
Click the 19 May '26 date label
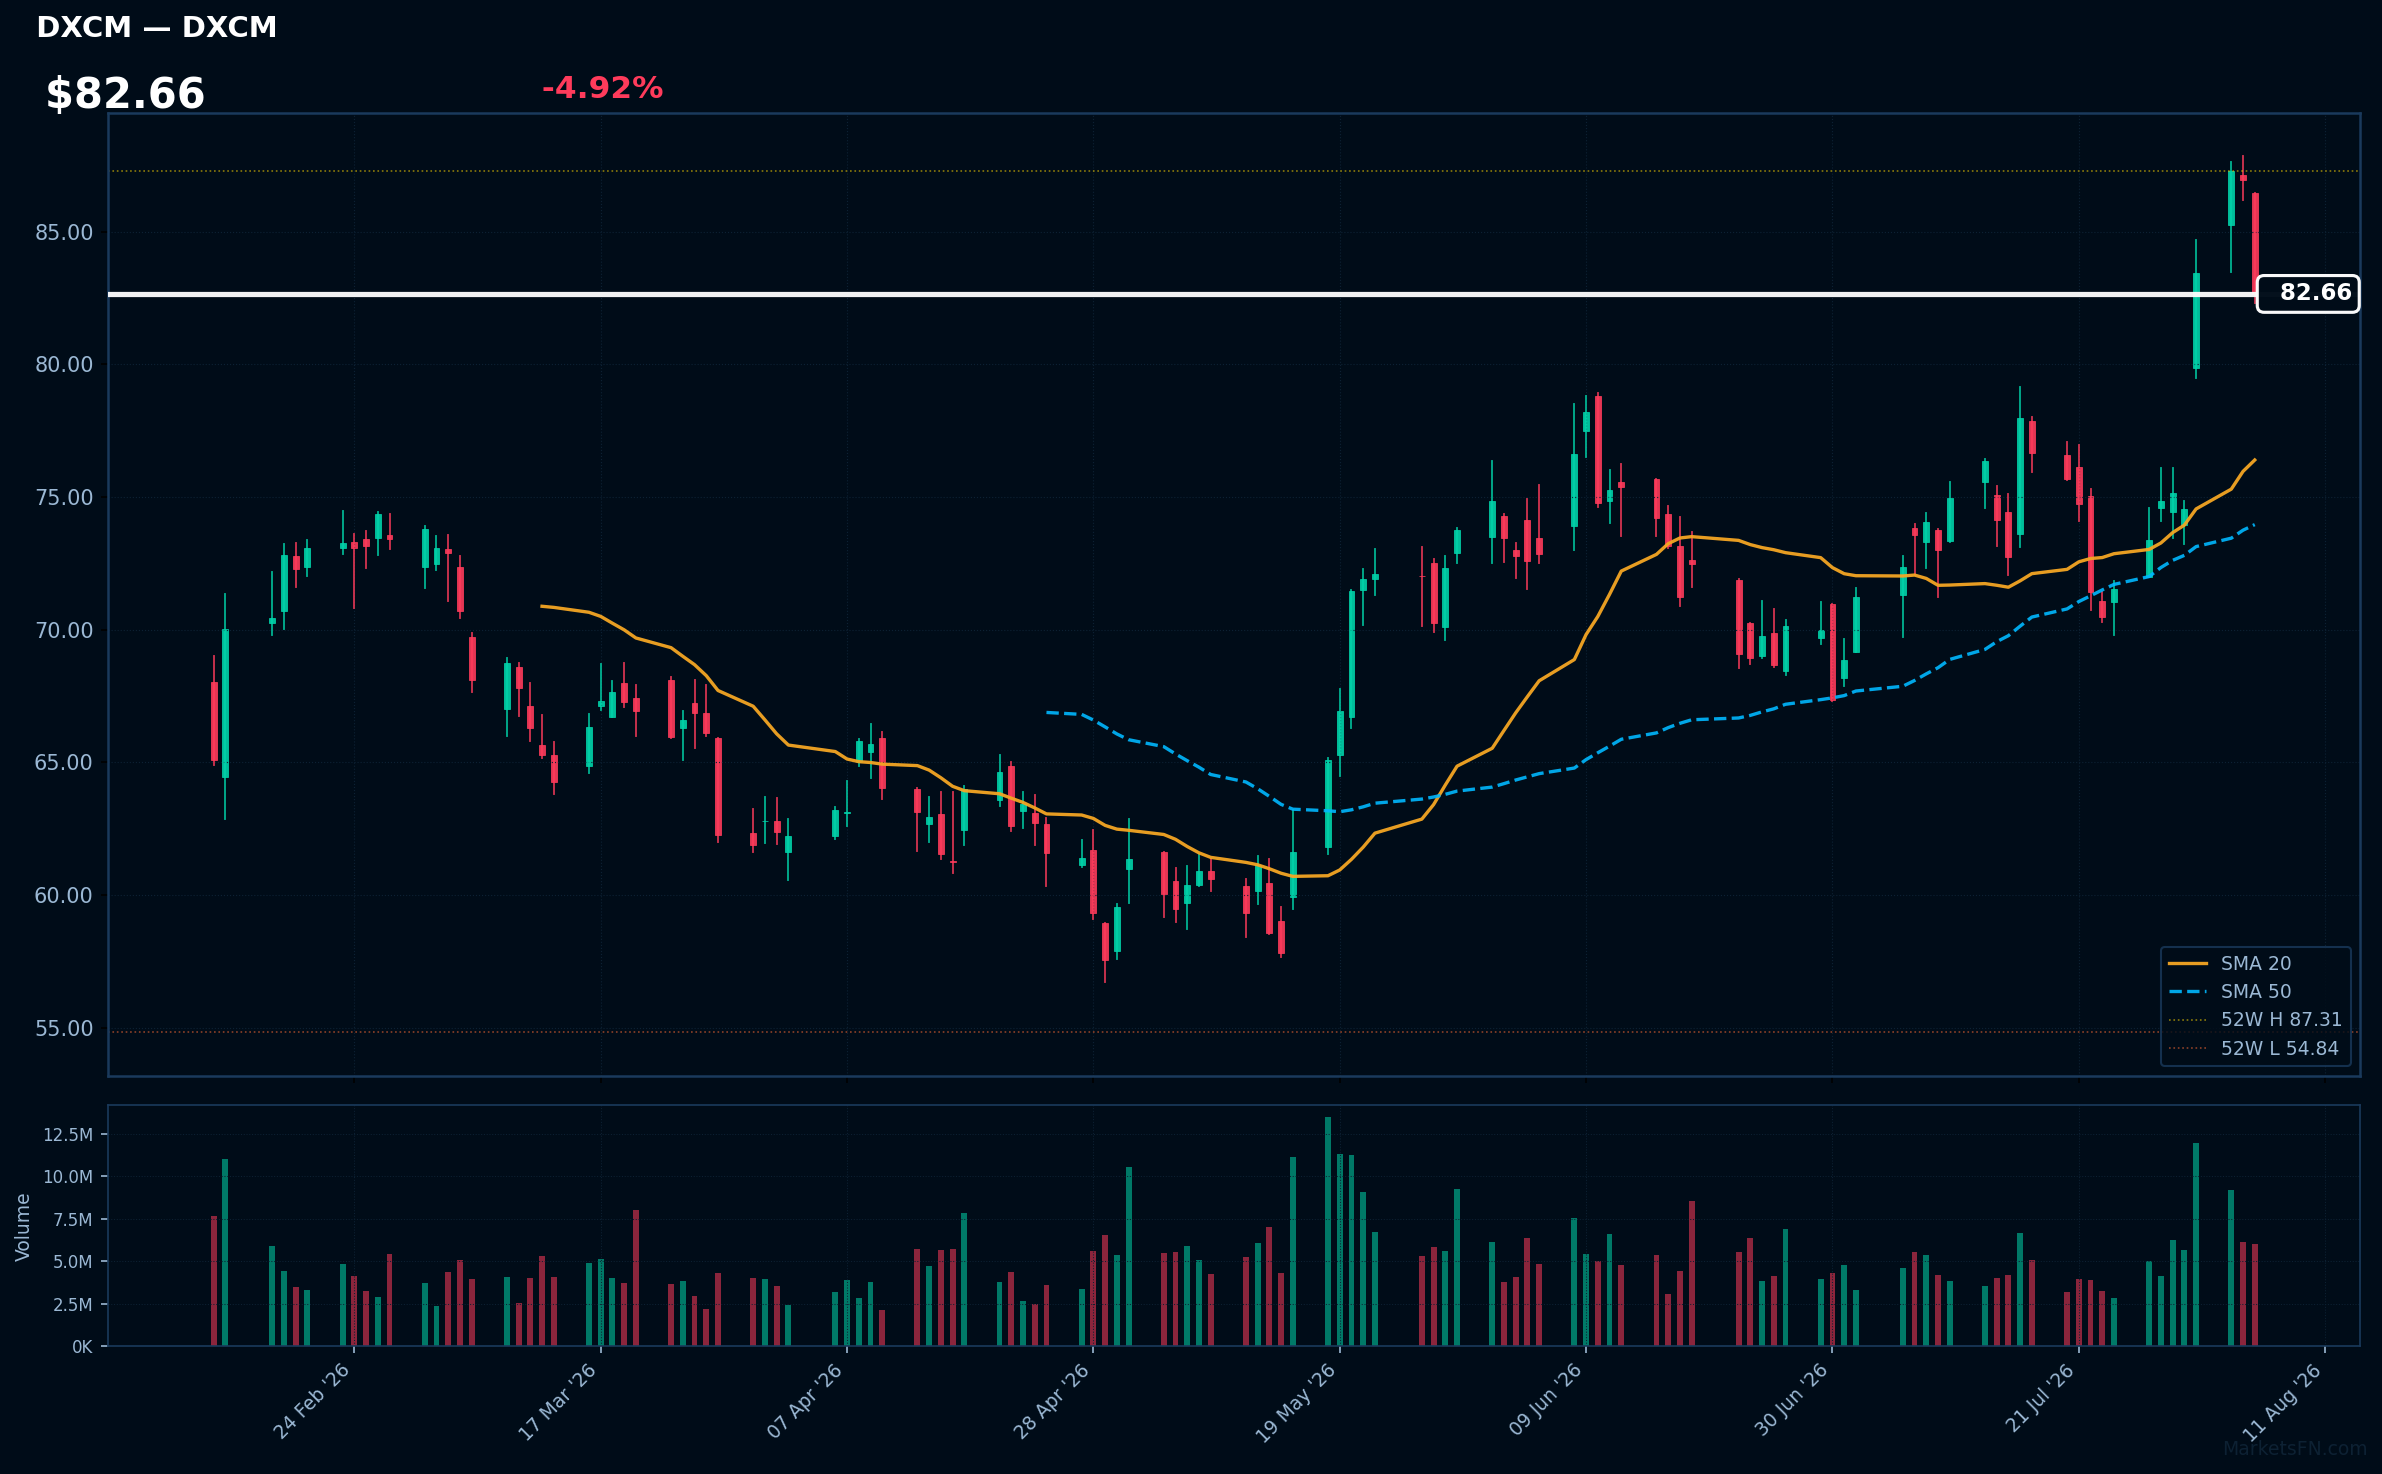[1296, 1403]
